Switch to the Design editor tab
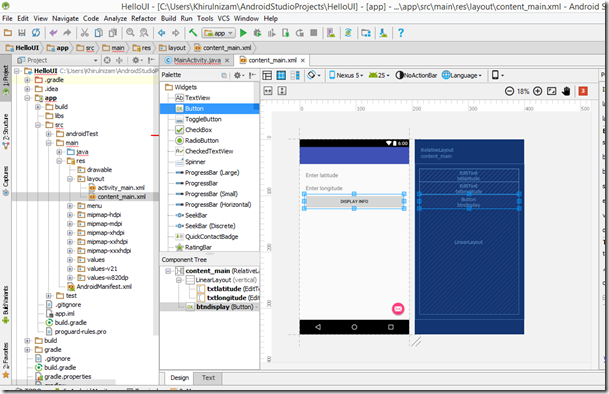Screen dimensions: 609x394 (179, 378)
